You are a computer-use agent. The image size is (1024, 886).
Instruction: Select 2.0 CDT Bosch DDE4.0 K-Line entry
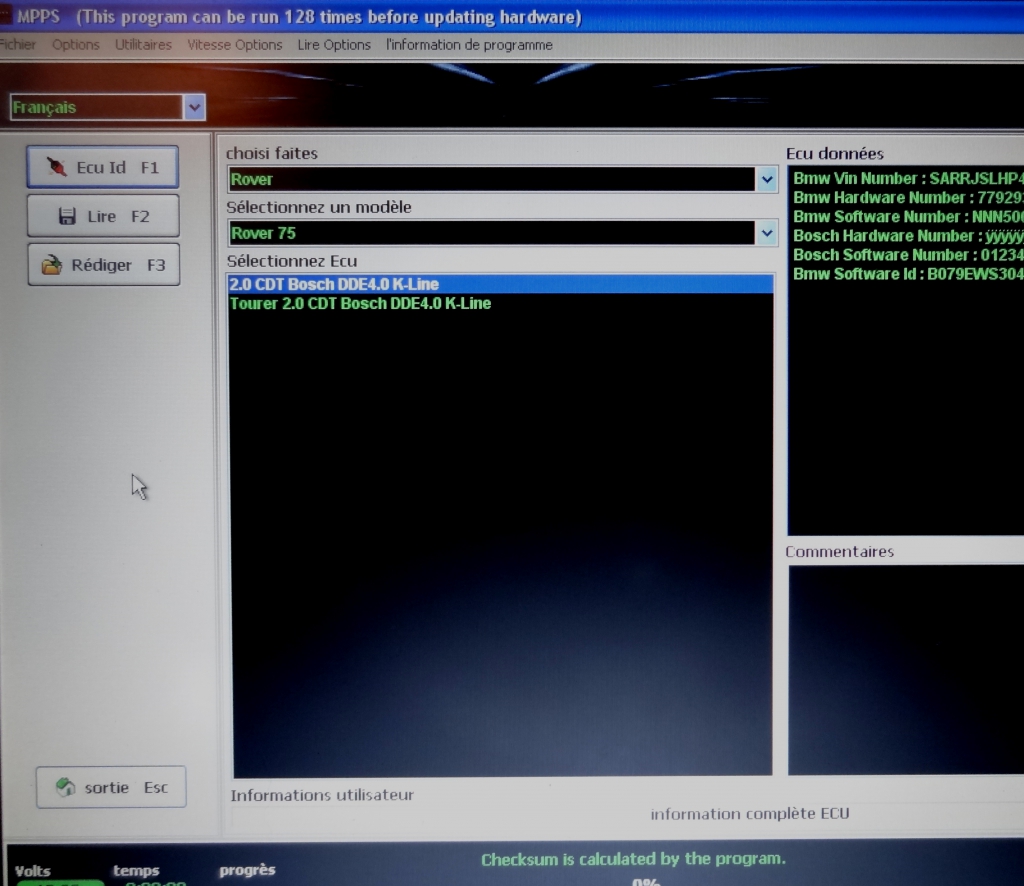tap(500, 284)
